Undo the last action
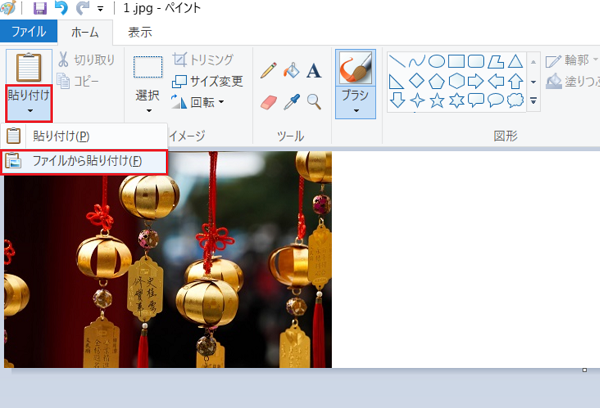Viewport: 600px width, 408px height. (x=61, y=8)
